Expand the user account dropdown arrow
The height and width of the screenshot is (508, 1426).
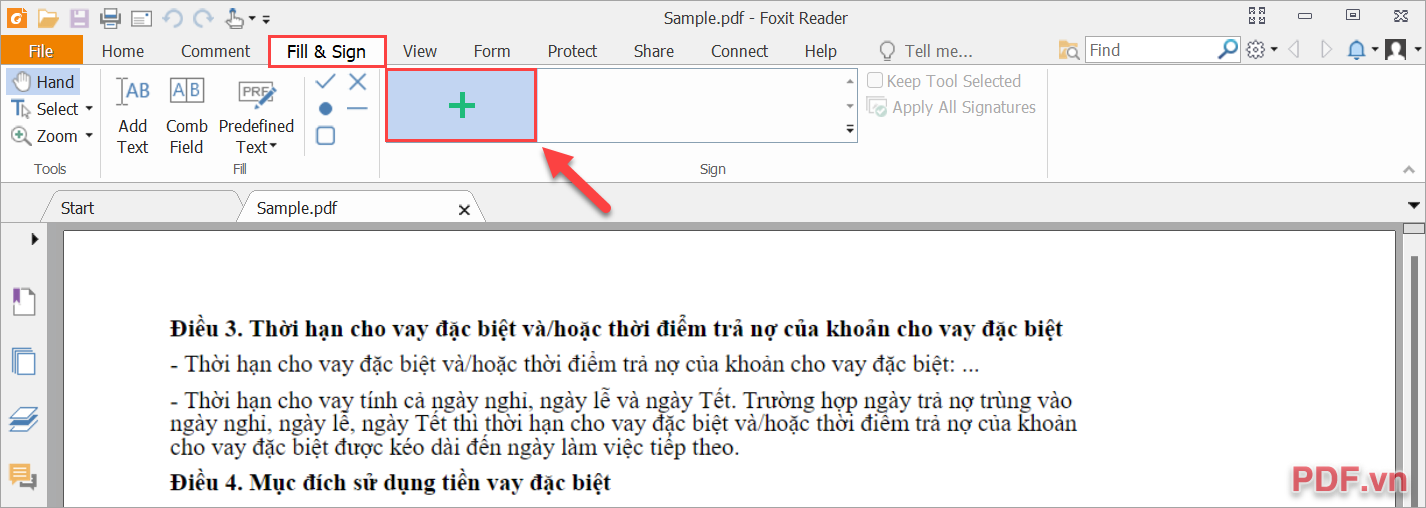tap(1416, 50)
